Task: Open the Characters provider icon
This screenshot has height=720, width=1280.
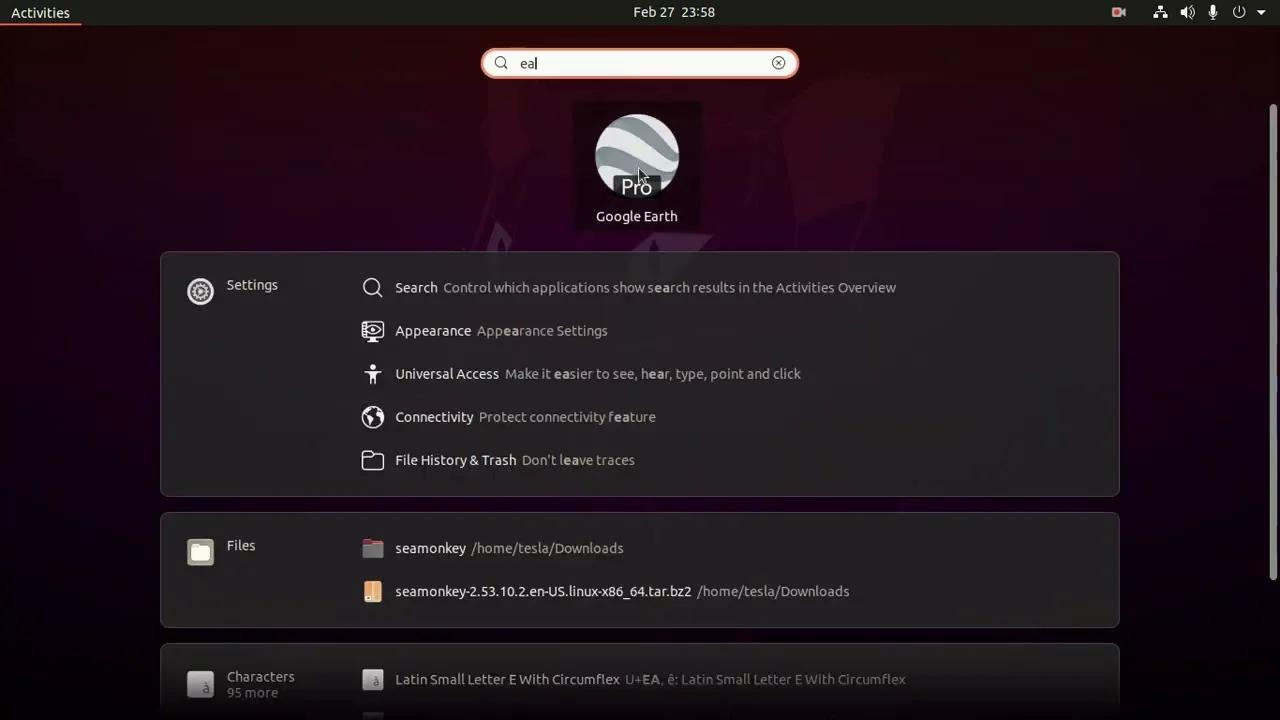Action: (x=200, y=684)
